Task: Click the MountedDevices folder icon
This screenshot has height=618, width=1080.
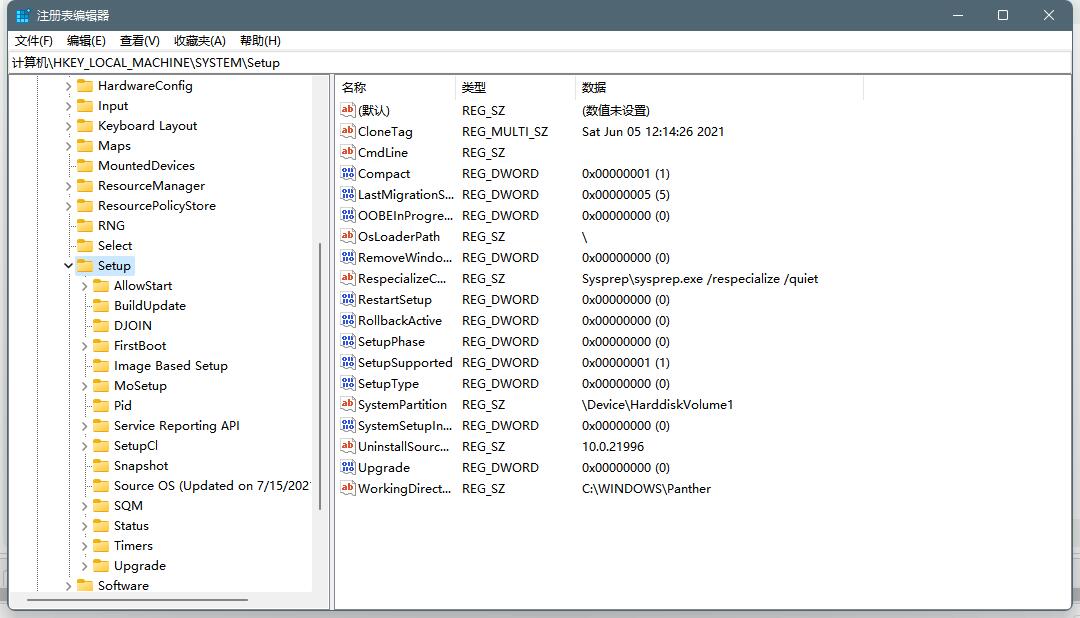Action: (x=85, y=165)
